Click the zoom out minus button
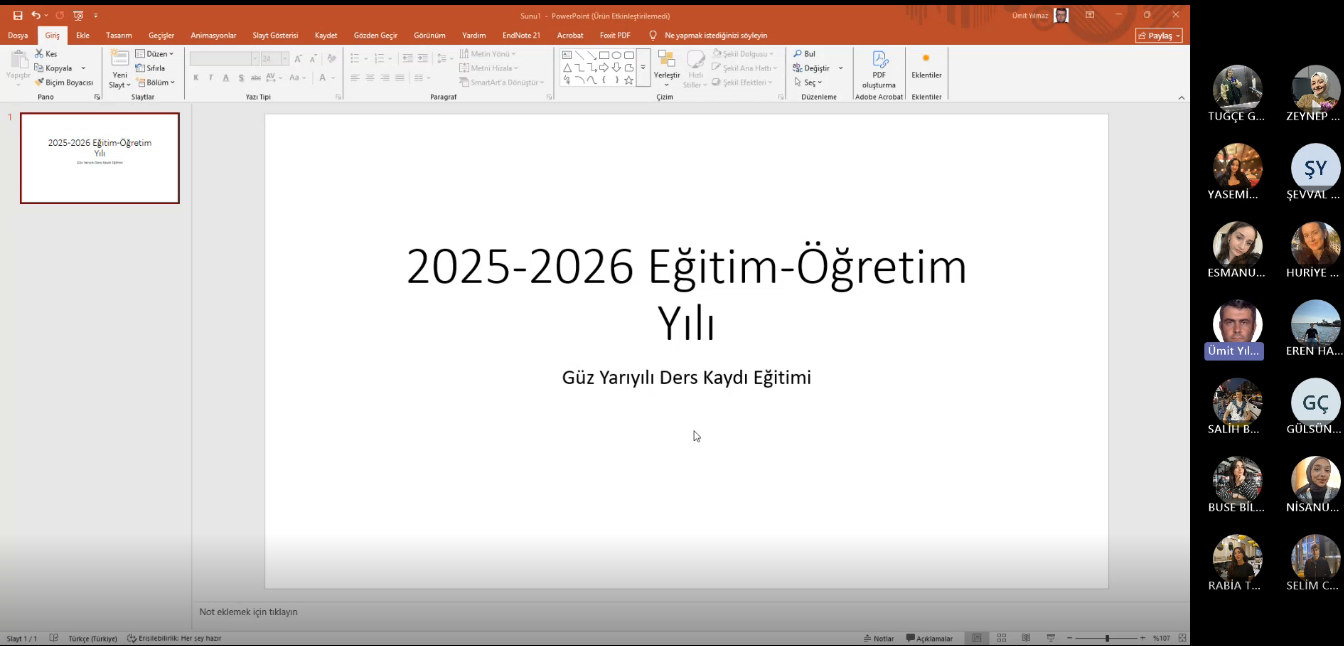 tap(1069, 638)
